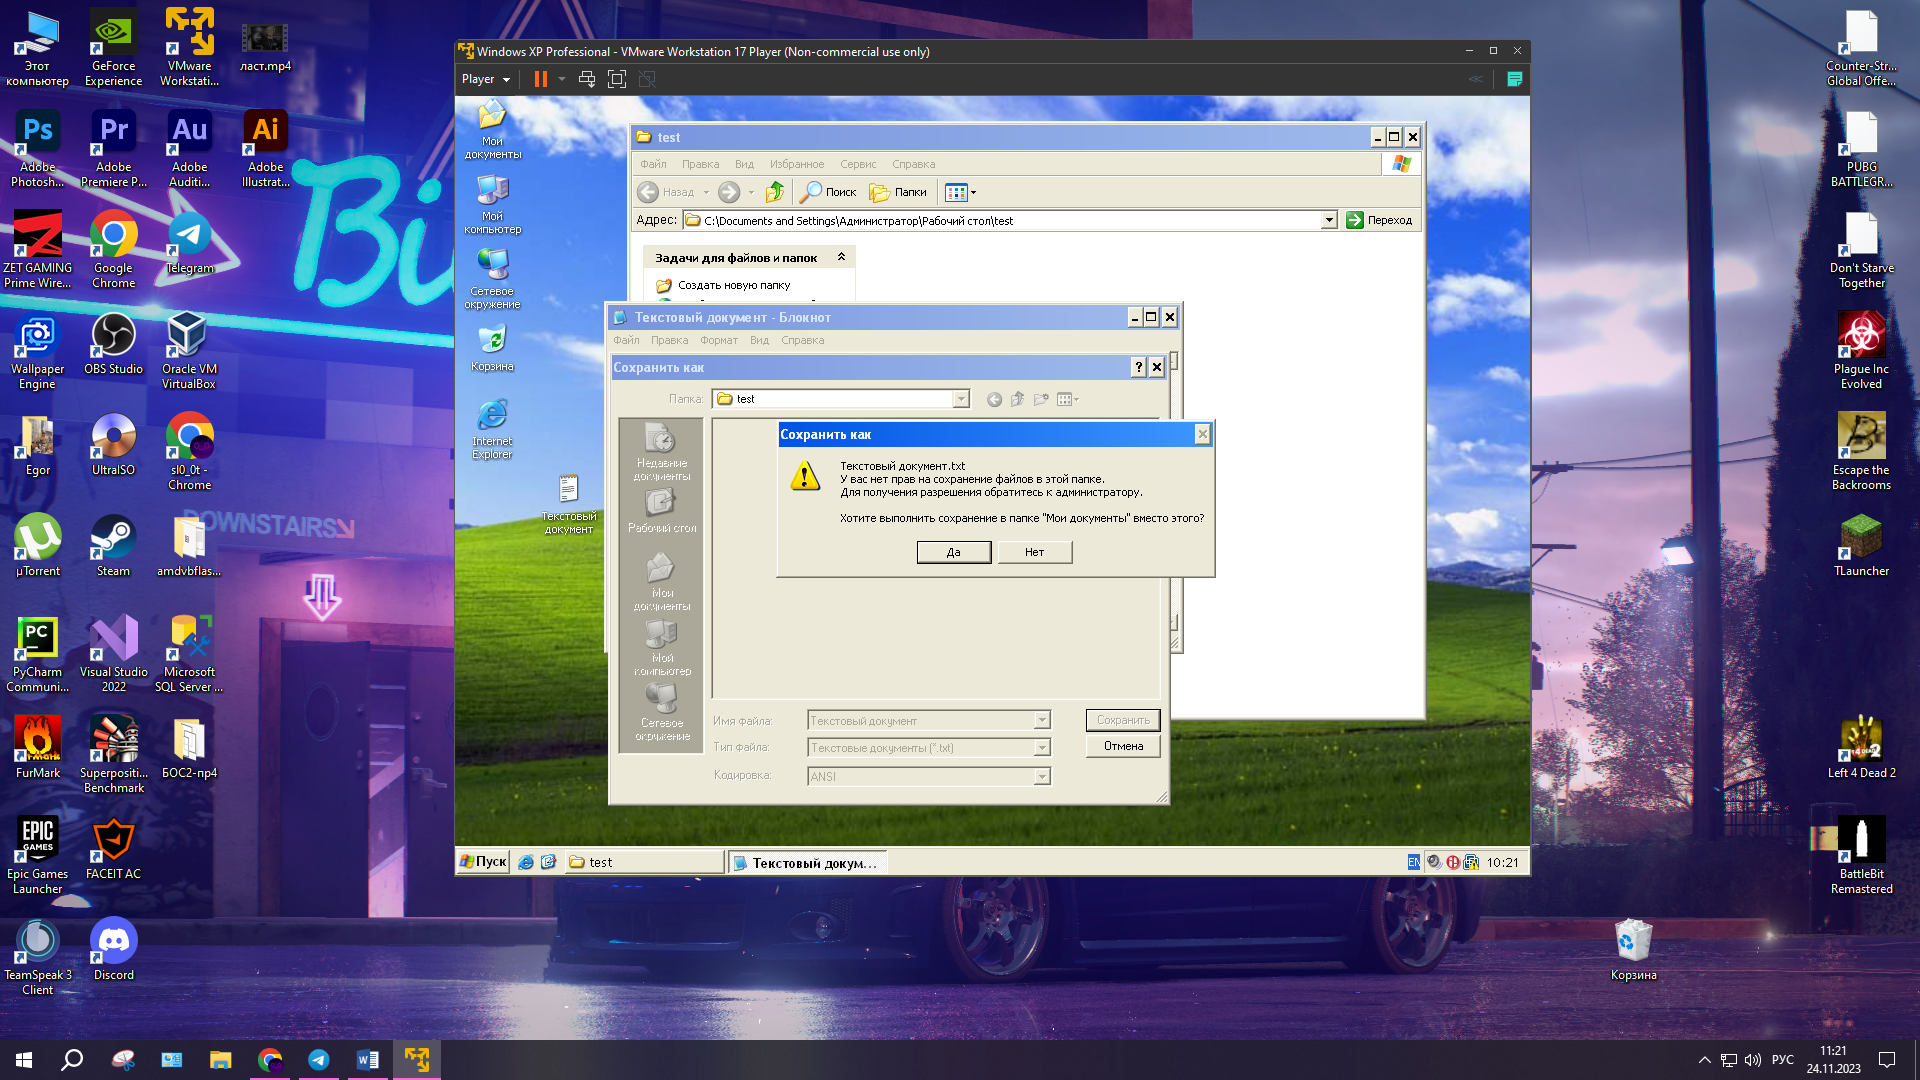Open Избранное menu in explorer window

(x=797, y=164)
